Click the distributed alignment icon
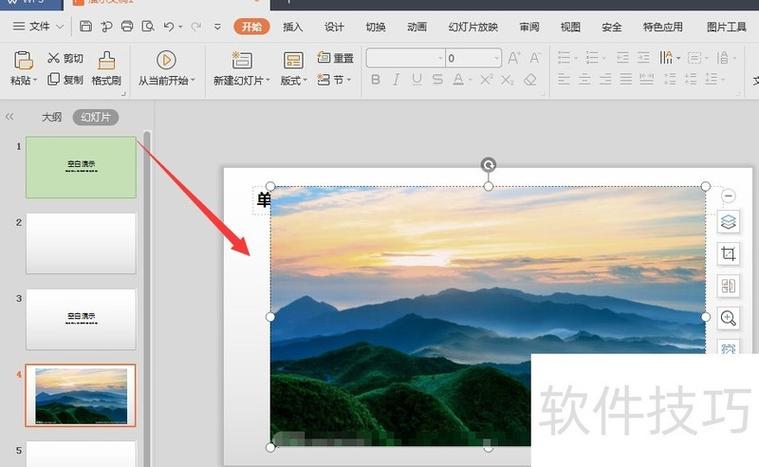759x467 pixels. 647,79
